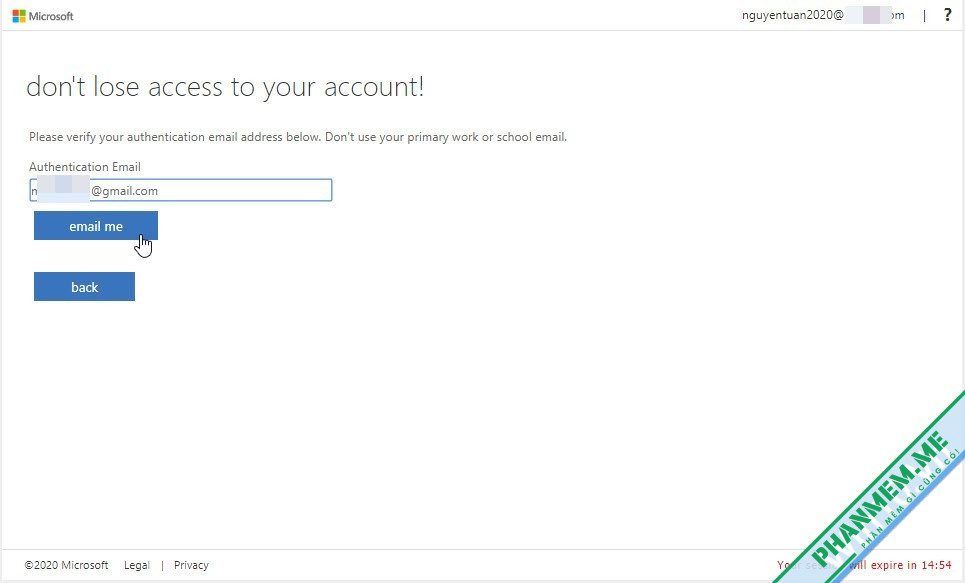Click the don't lose access heading
Viewport: 965px width, 583px height.
[x=225, y=87]
